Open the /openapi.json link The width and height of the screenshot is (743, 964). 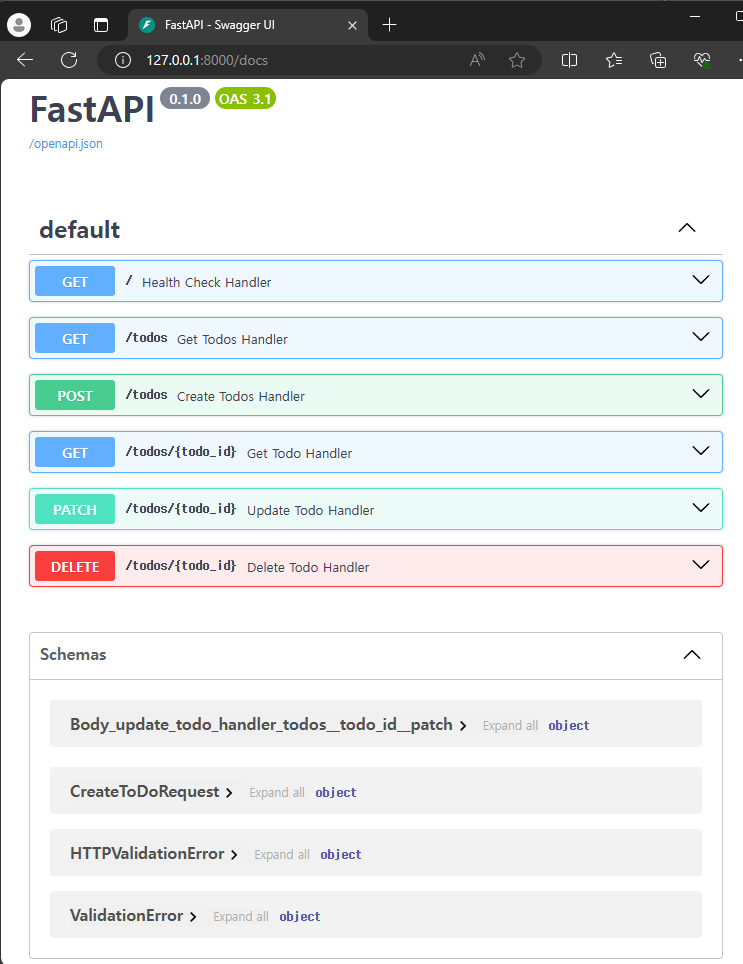click(x=66, y=144)
